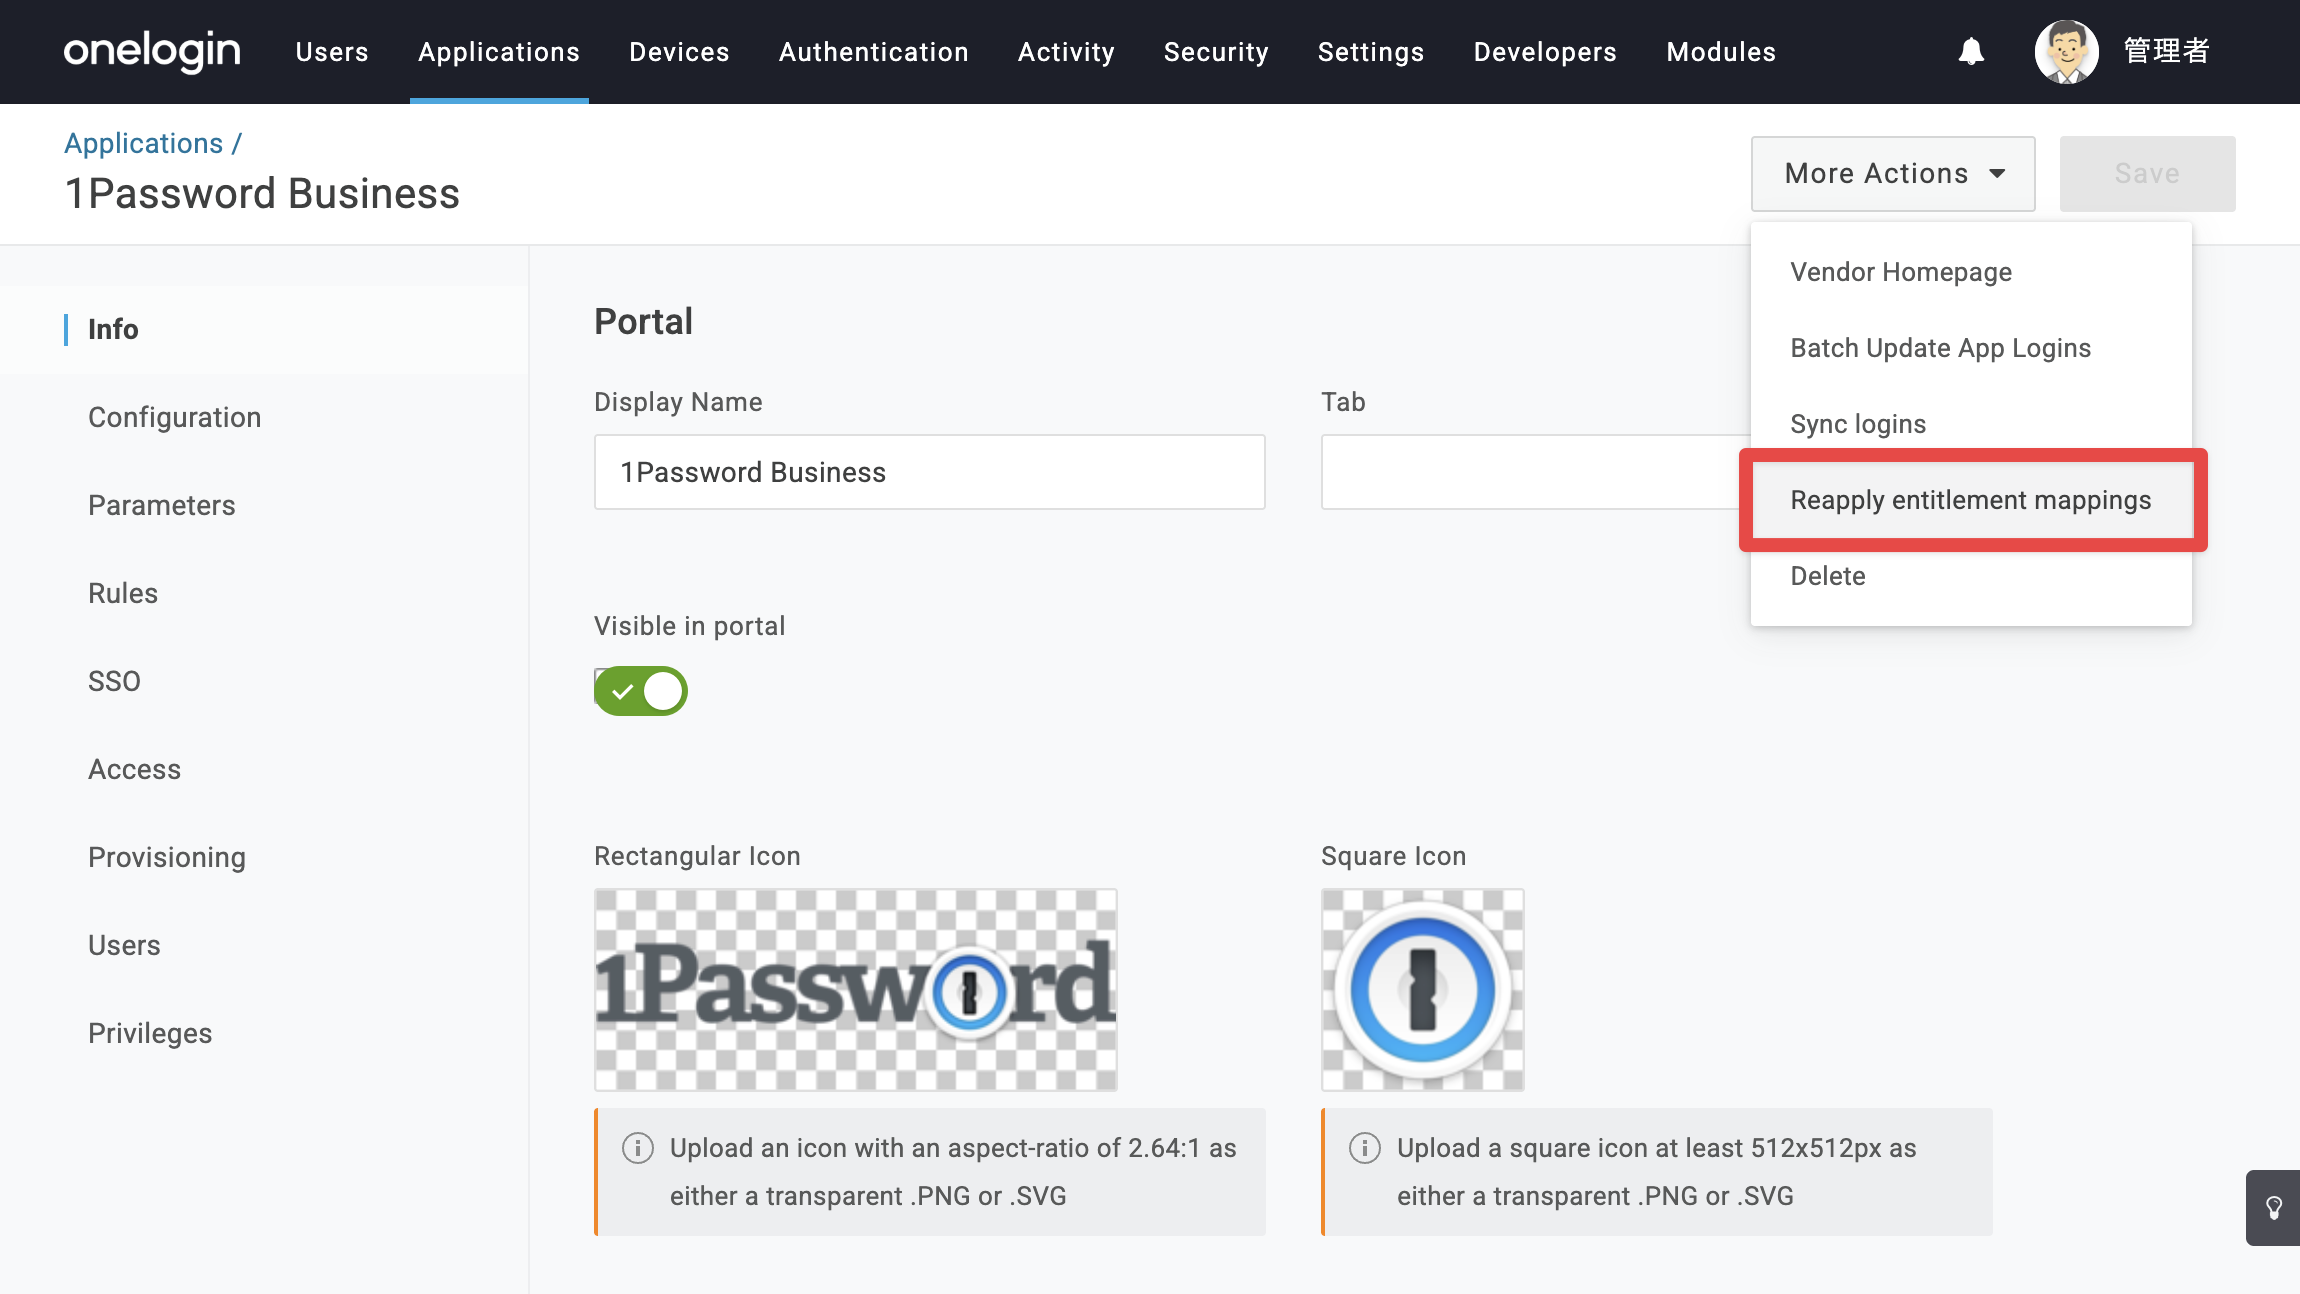Follow the Applications breadcrumb link
Viewport: 2300px width, 1294px height.
(144, 144)
